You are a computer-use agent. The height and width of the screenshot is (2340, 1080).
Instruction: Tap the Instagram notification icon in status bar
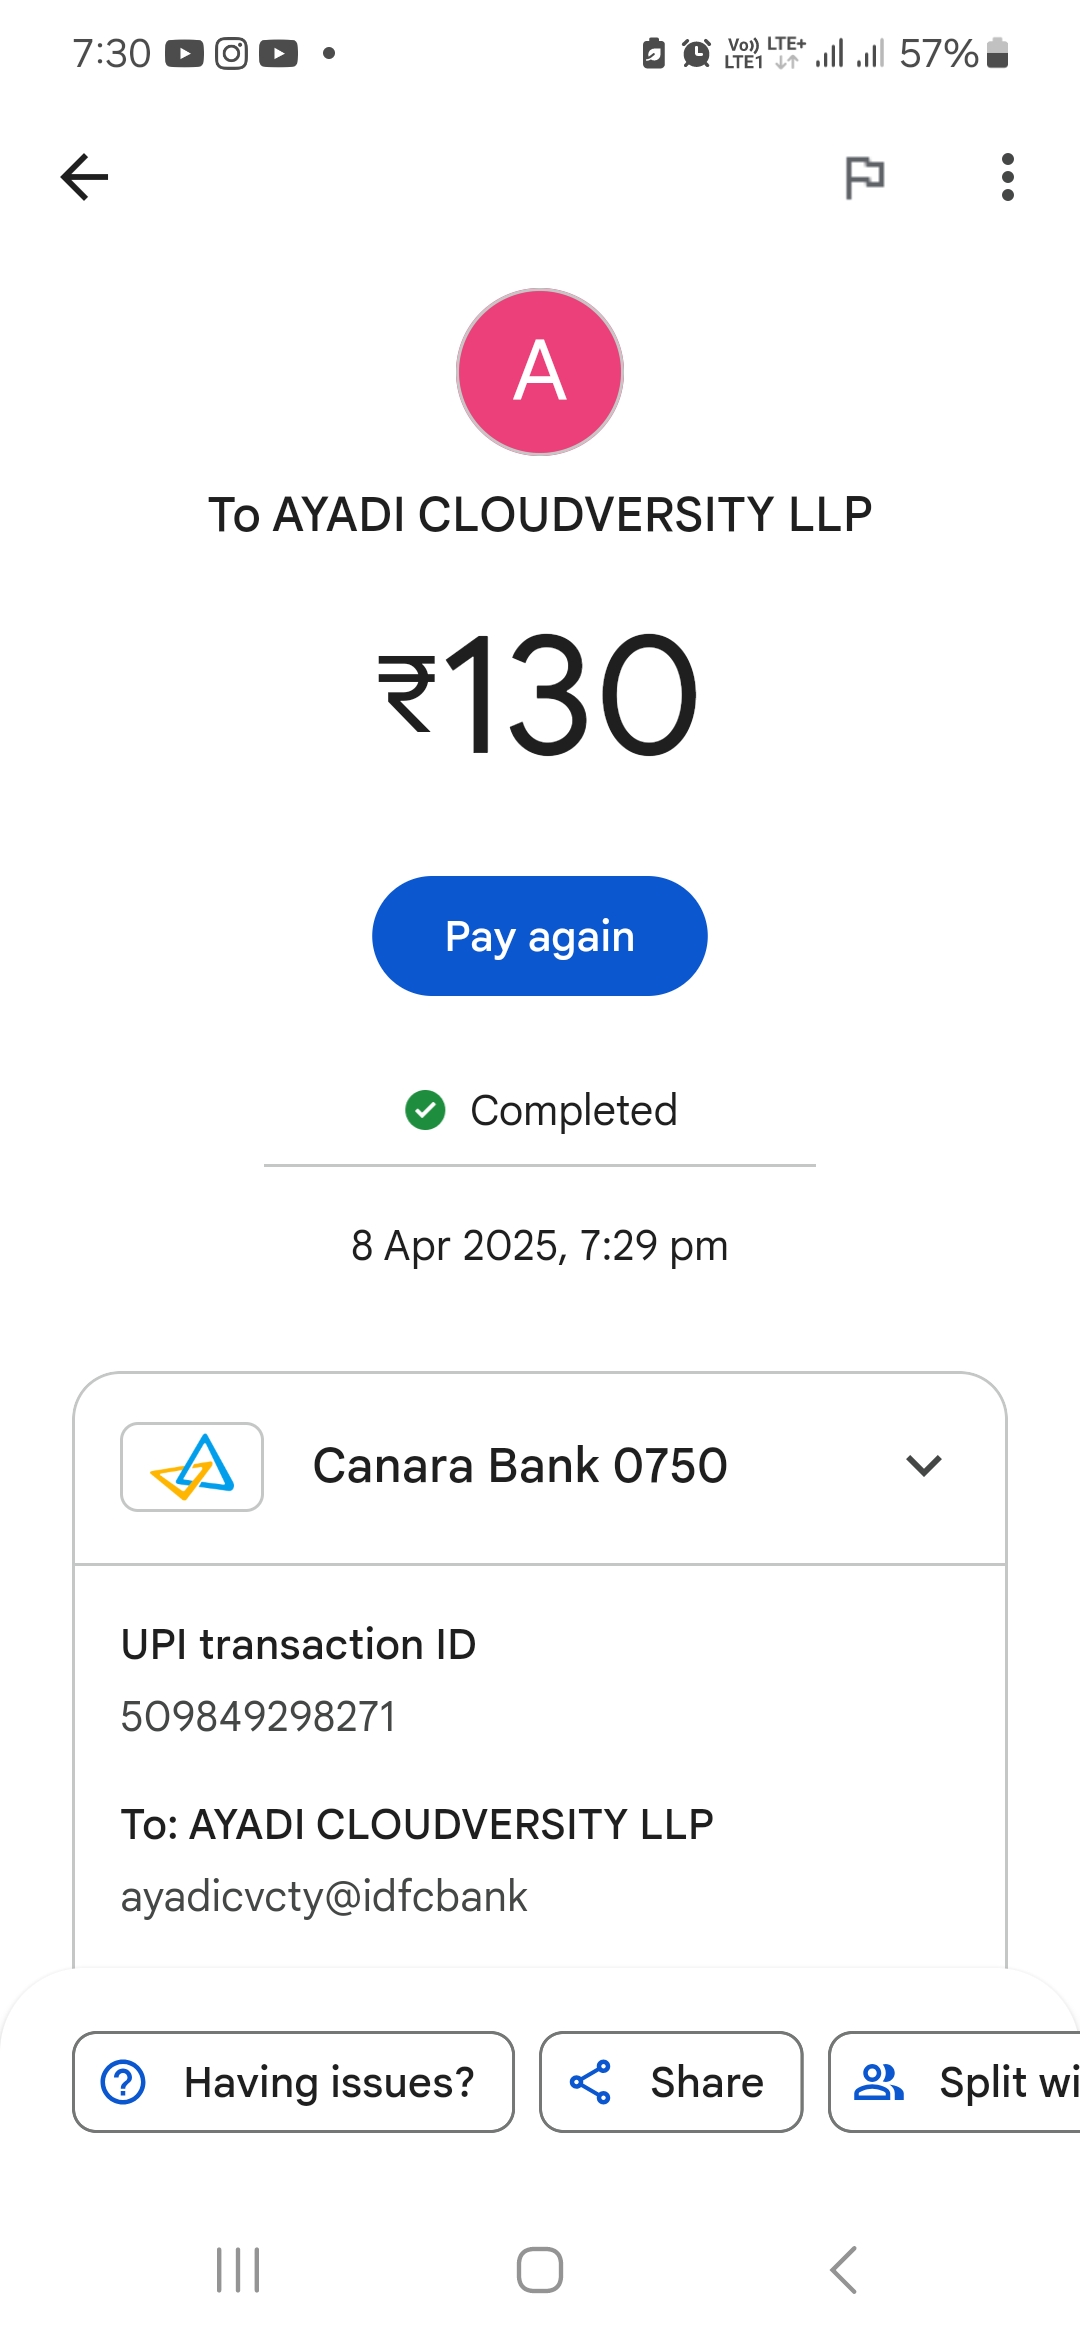pos(231,53)
